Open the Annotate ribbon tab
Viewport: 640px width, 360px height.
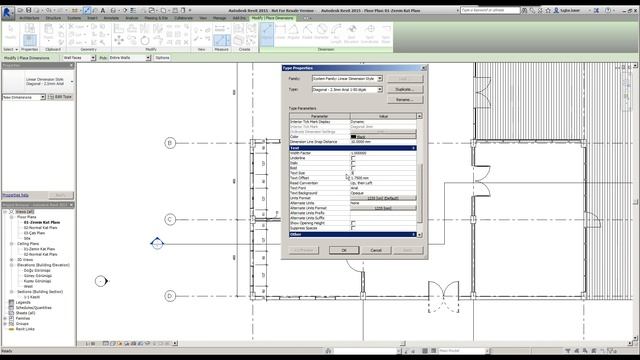point(111,18)
